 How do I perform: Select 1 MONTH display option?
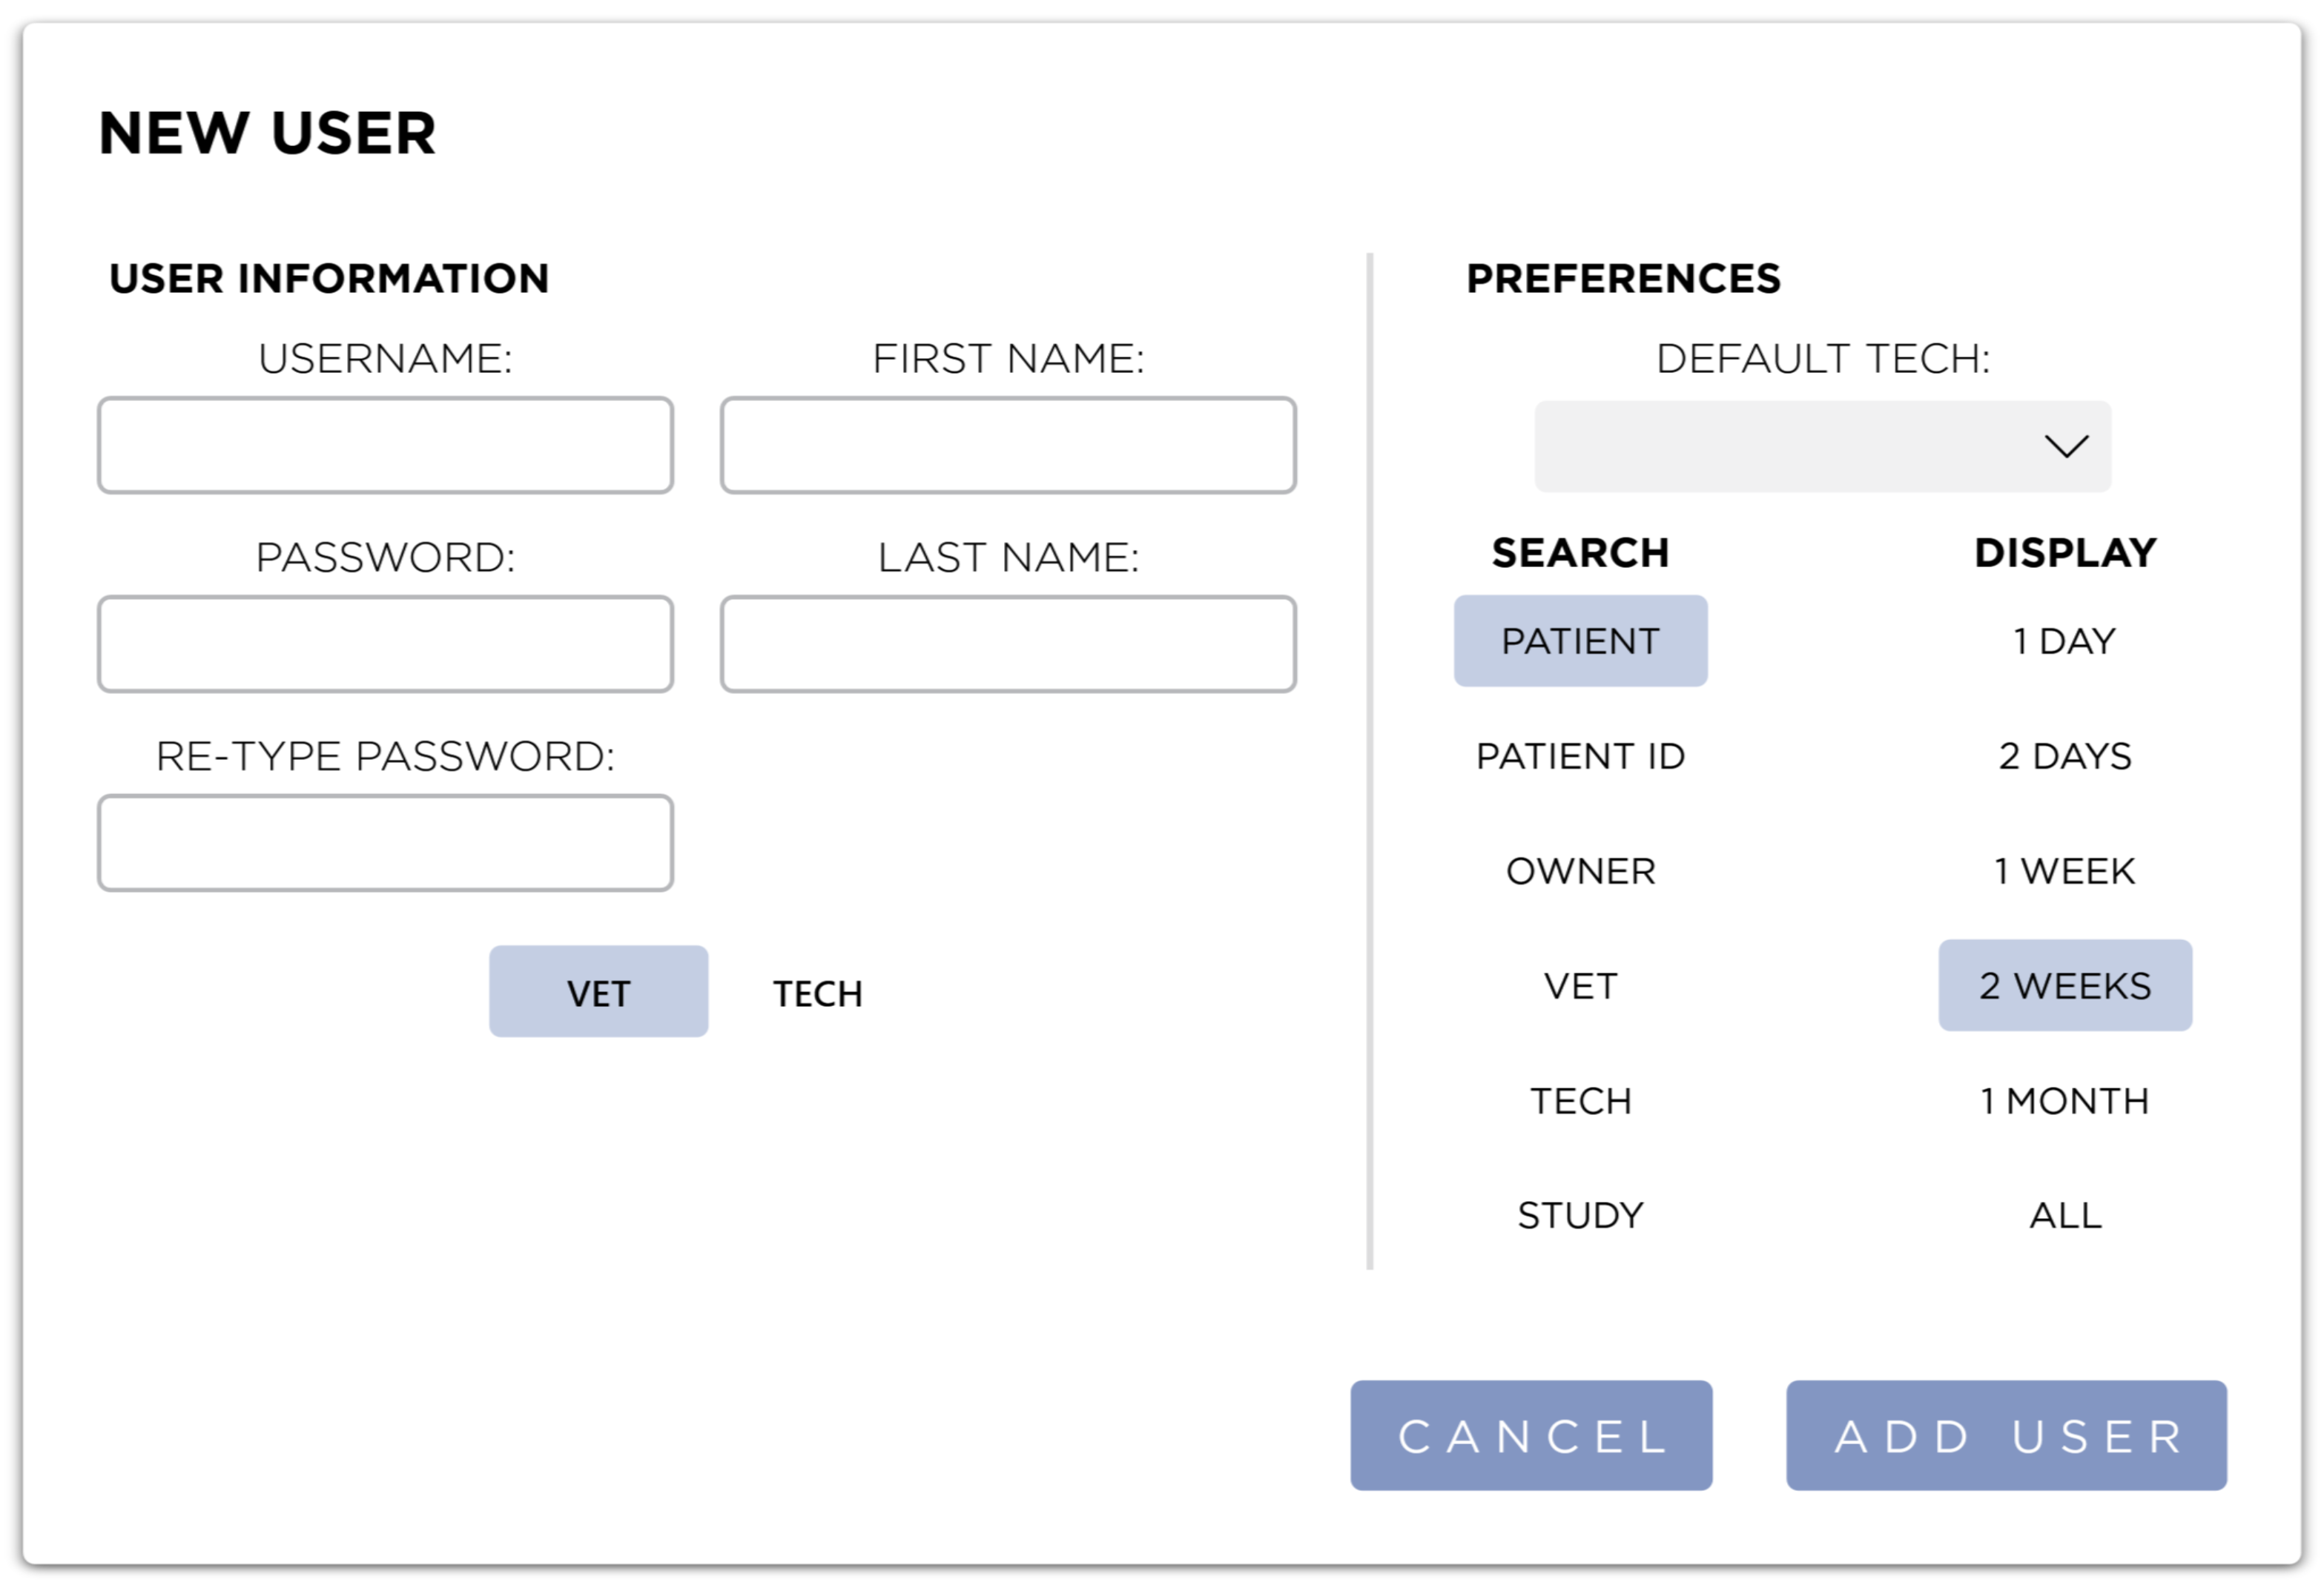point(2065,1101)
